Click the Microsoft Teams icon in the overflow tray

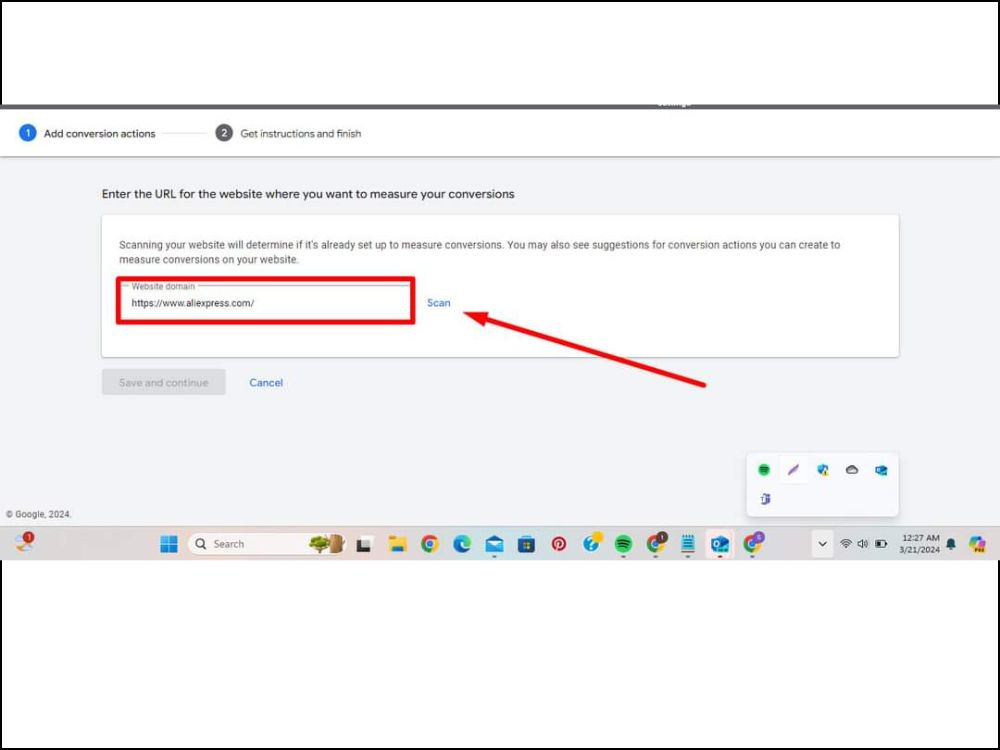pos(765,499)
